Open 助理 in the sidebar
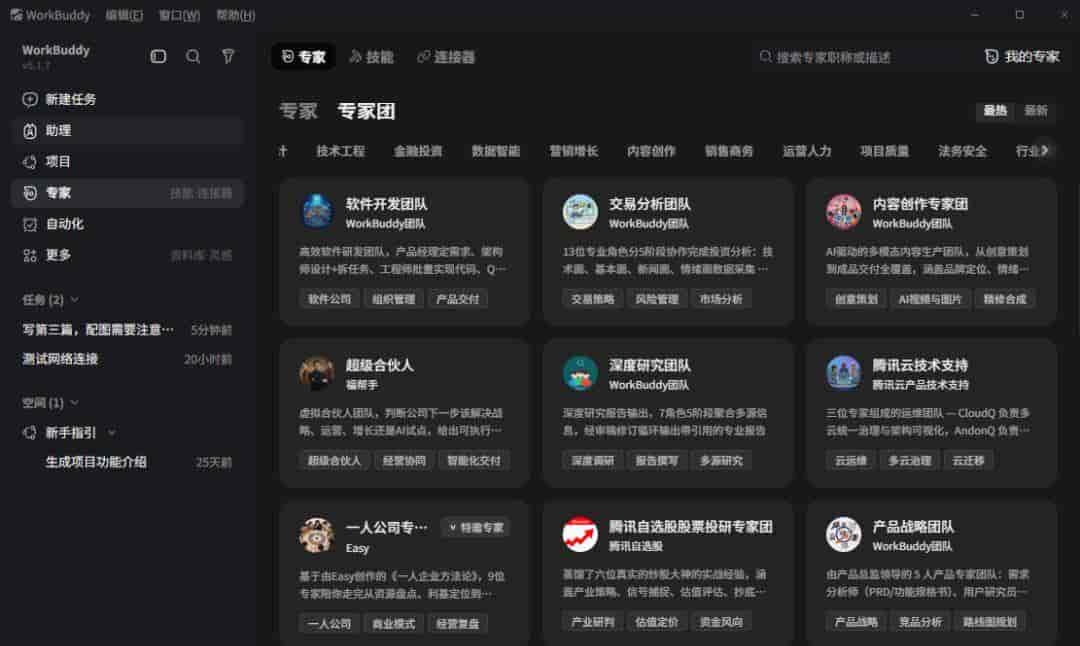Viewport: 1080px width, 646px height. [x=127, y=130]
